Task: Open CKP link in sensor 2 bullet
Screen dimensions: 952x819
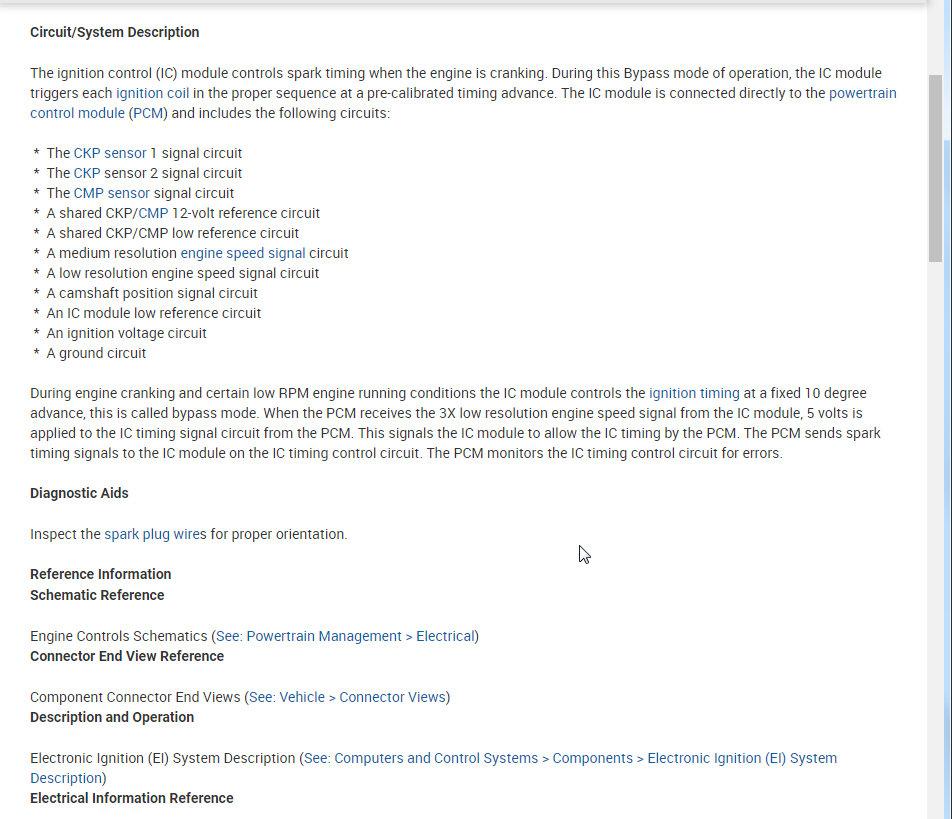Action: coord(87,173)
